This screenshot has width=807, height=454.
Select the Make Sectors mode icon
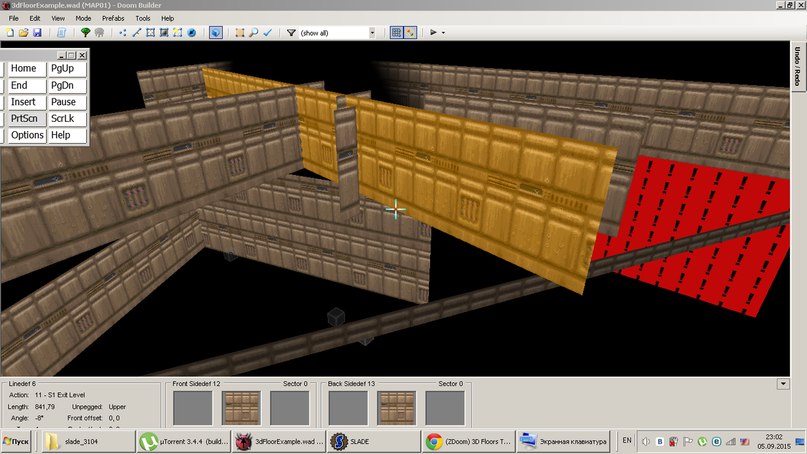pyautogui.click(x=178, y=32)
